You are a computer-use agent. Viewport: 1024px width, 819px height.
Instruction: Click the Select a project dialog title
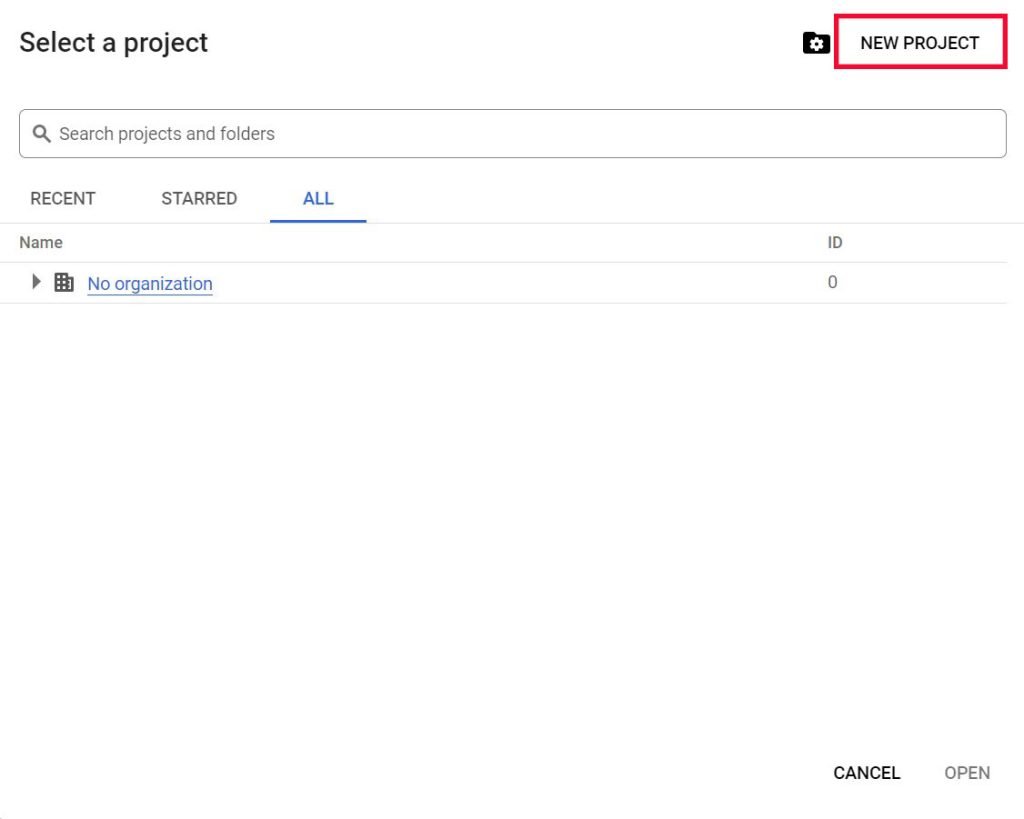pos(113,42)
